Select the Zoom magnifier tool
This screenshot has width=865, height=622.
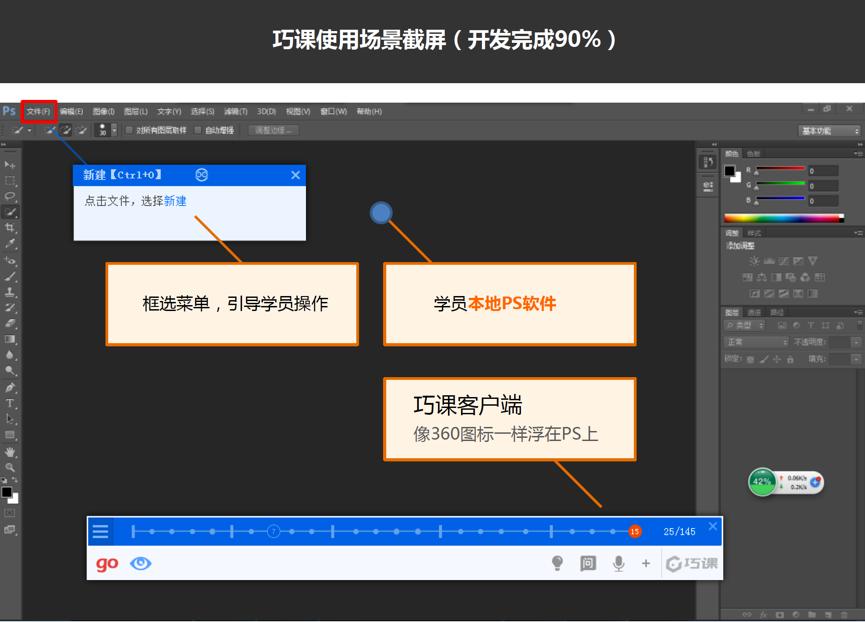pyautogui.click(x=10, y=467)
